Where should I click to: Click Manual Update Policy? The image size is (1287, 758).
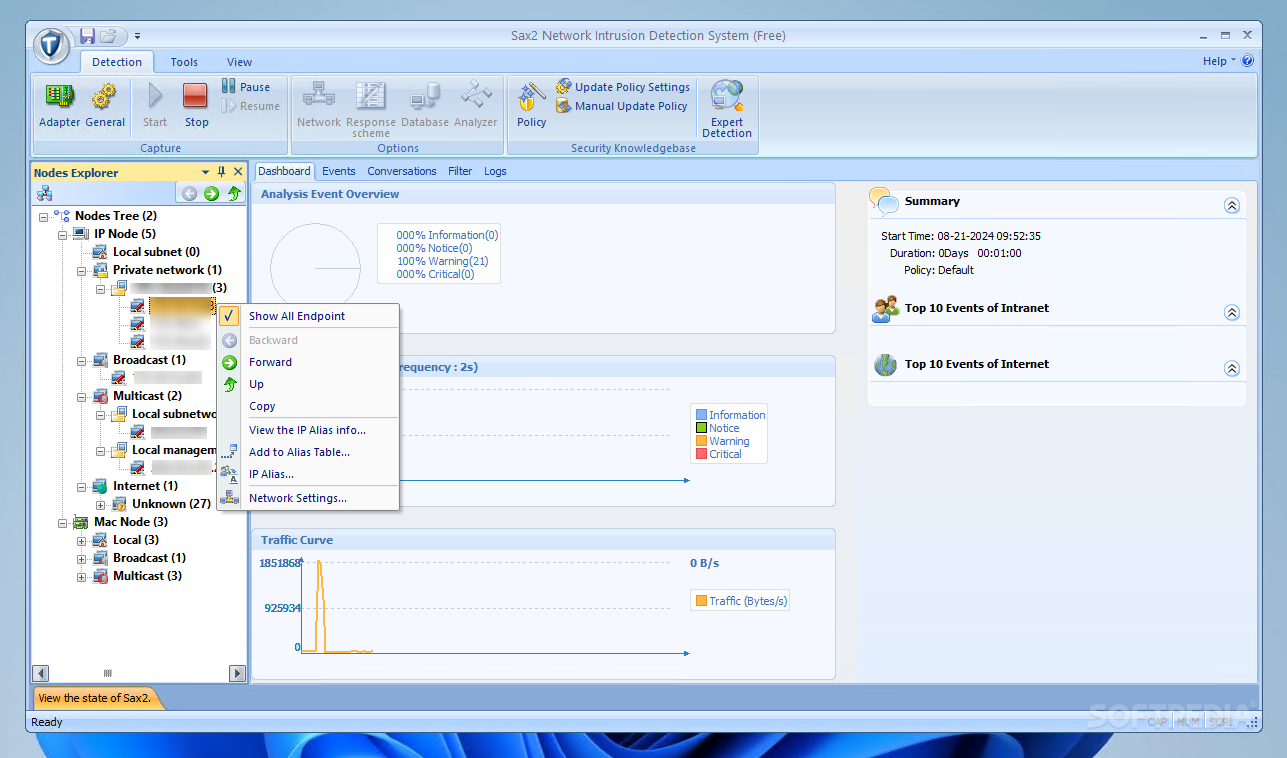click(x=622, y=106)
